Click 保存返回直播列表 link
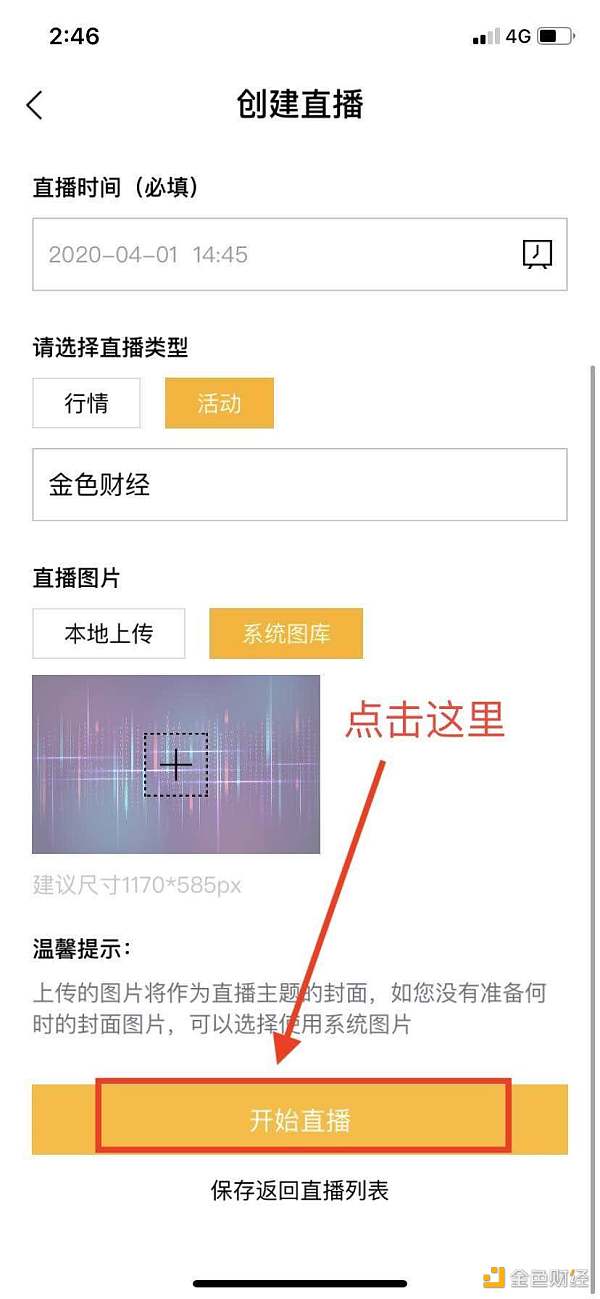The width and height of the screenshot is (600, 1299). point(300,1190)
